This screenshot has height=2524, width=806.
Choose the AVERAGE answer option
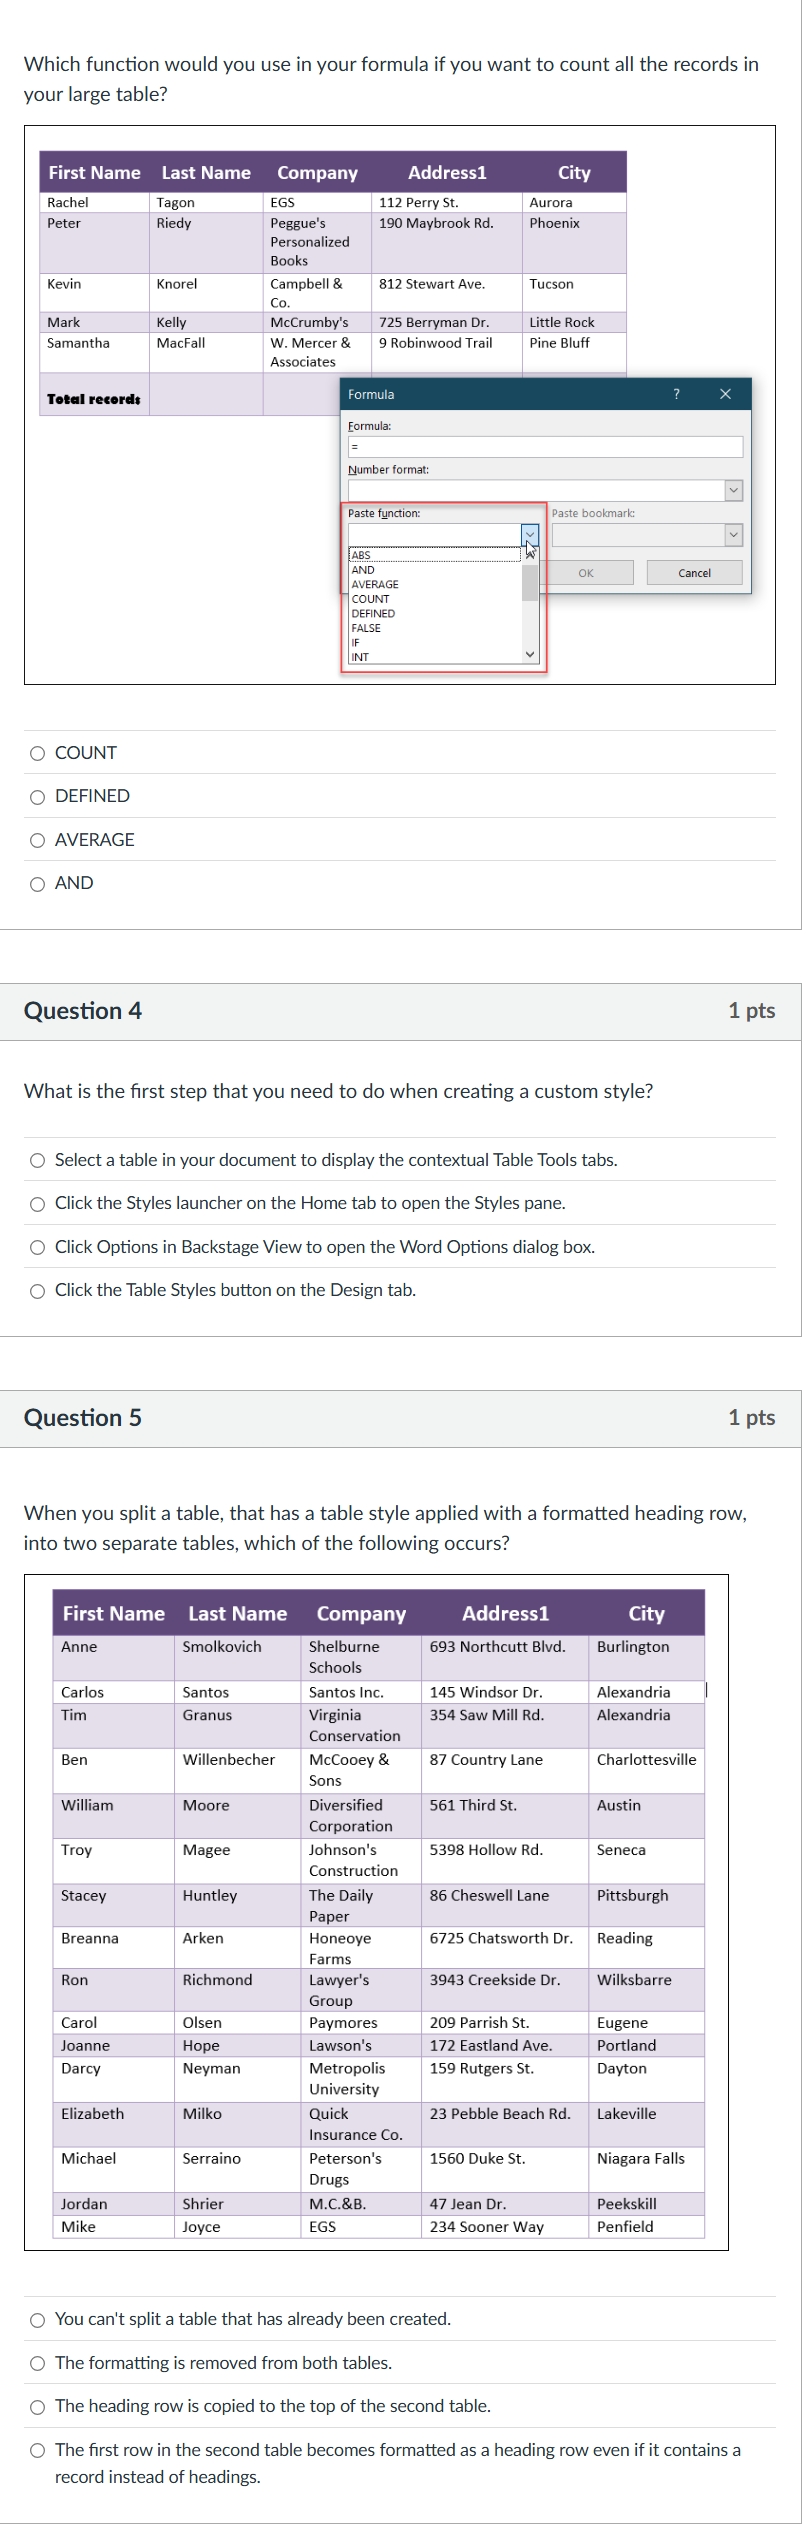(x=38, y=840)
